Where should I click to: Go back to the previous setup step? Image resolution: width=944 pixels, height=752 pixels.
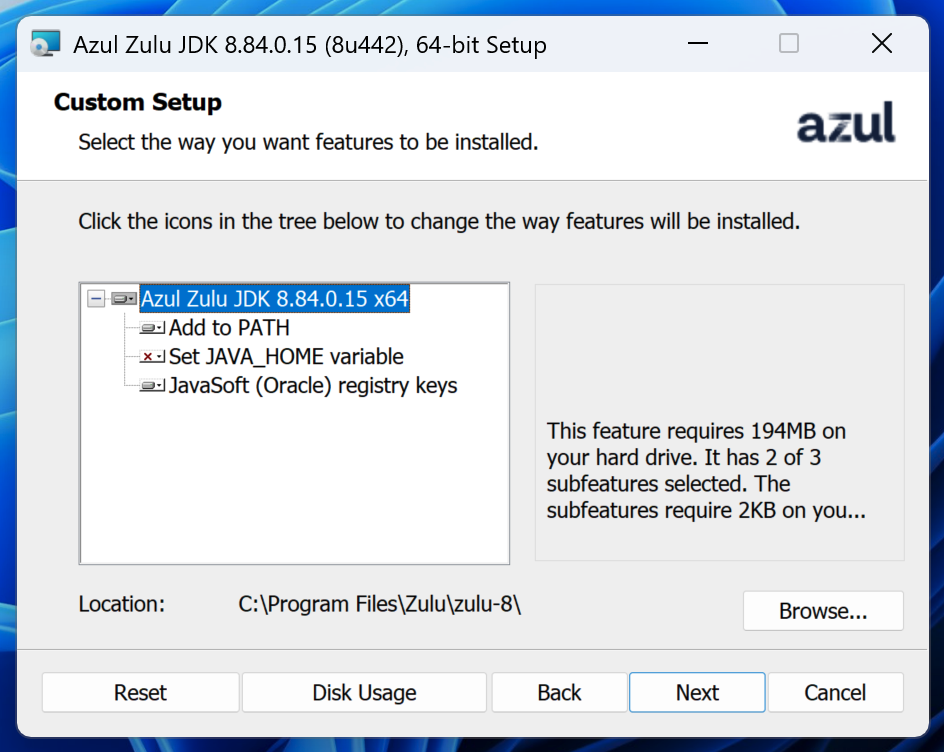[x=558, y=692]
